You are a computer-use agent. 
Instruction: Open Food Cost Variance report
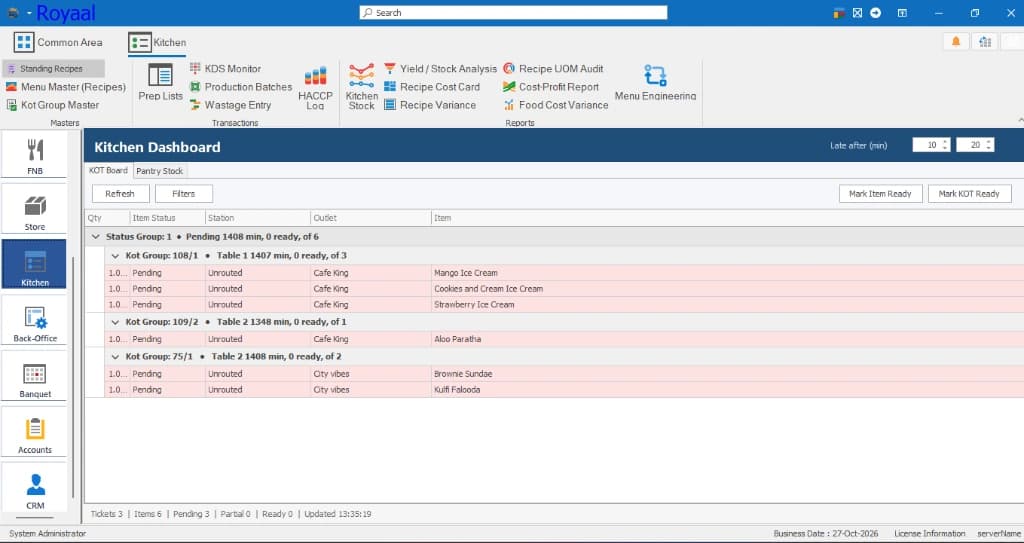point(556,105)
